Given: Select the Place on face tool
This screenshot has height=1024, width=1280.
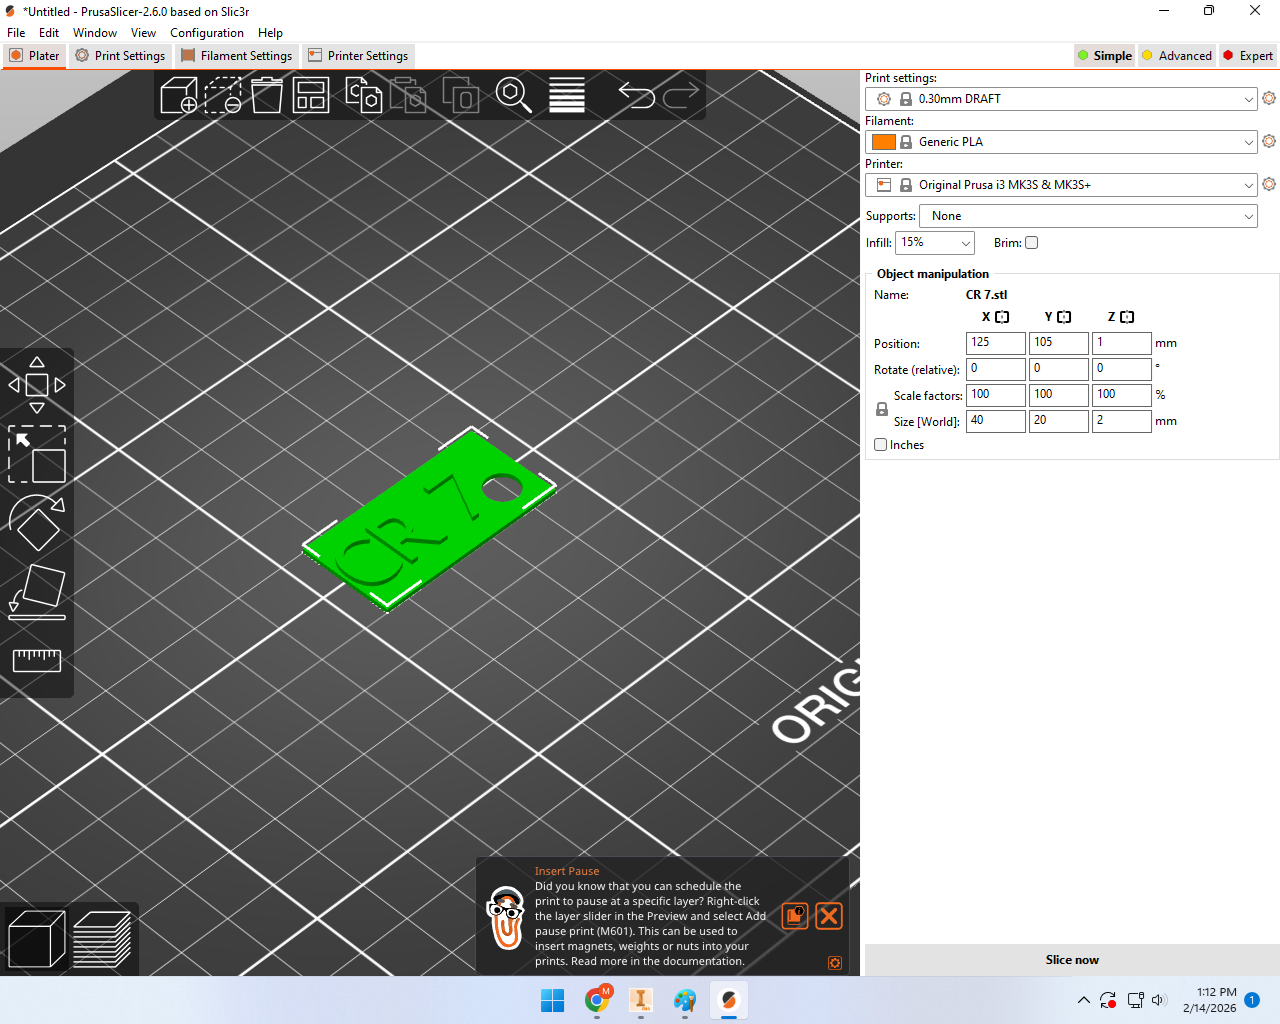Looking at the screenshot, I should 37,591.
